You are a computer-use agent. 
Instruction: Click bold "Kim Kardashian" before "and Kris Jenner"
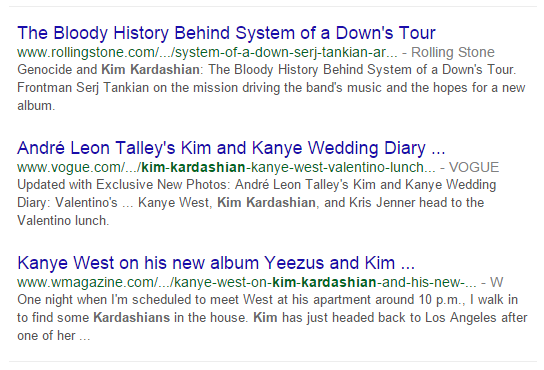pos(266,202)
